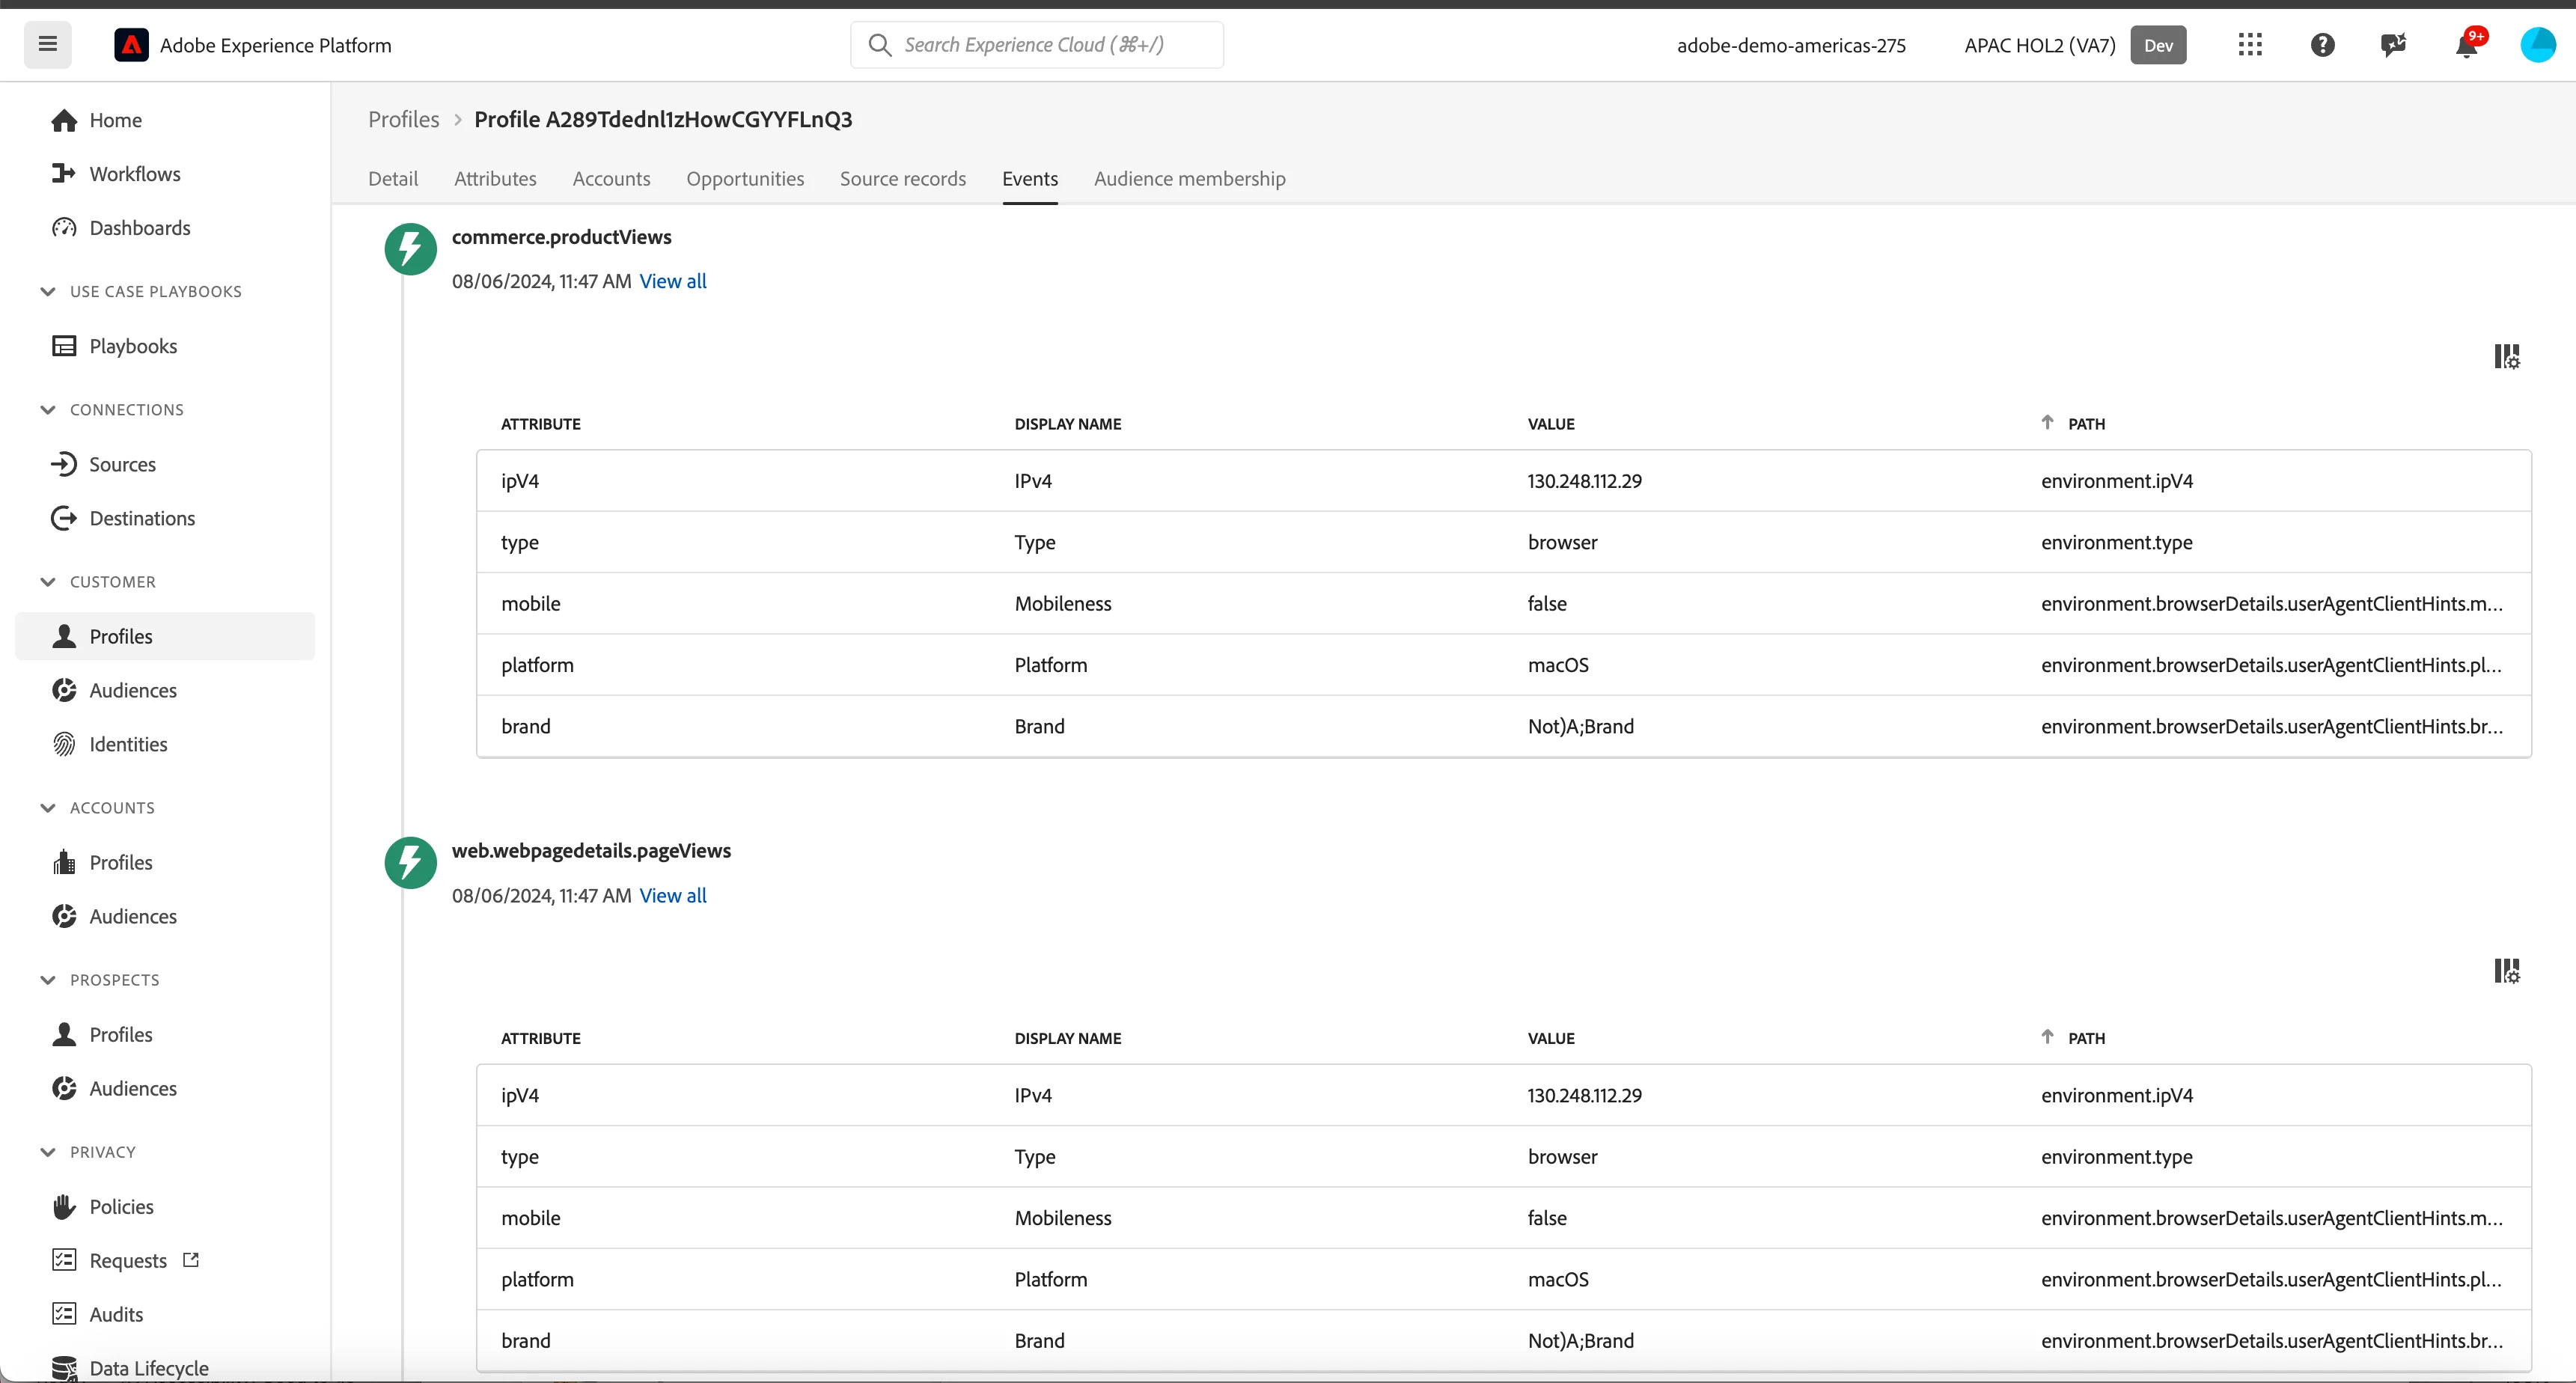The height and width of the screenshot is (1383, 2576).
Task: Open the Opportunities tab
Action: [x=745, y=179]
